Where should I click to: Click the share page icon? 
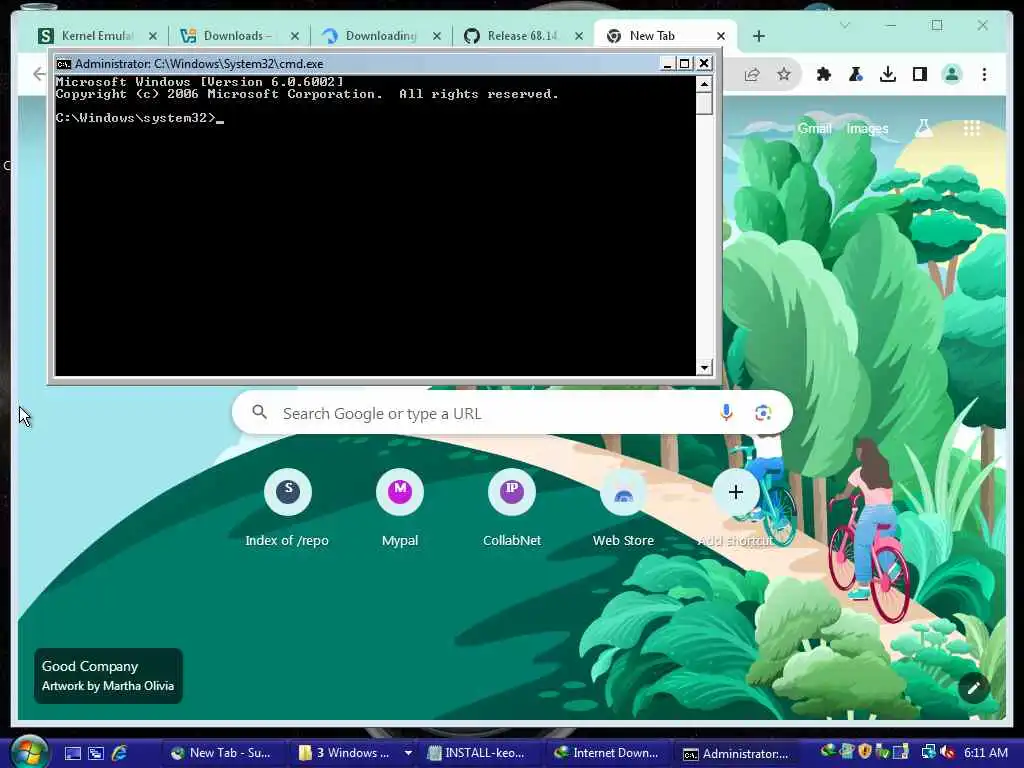point(752,74)
